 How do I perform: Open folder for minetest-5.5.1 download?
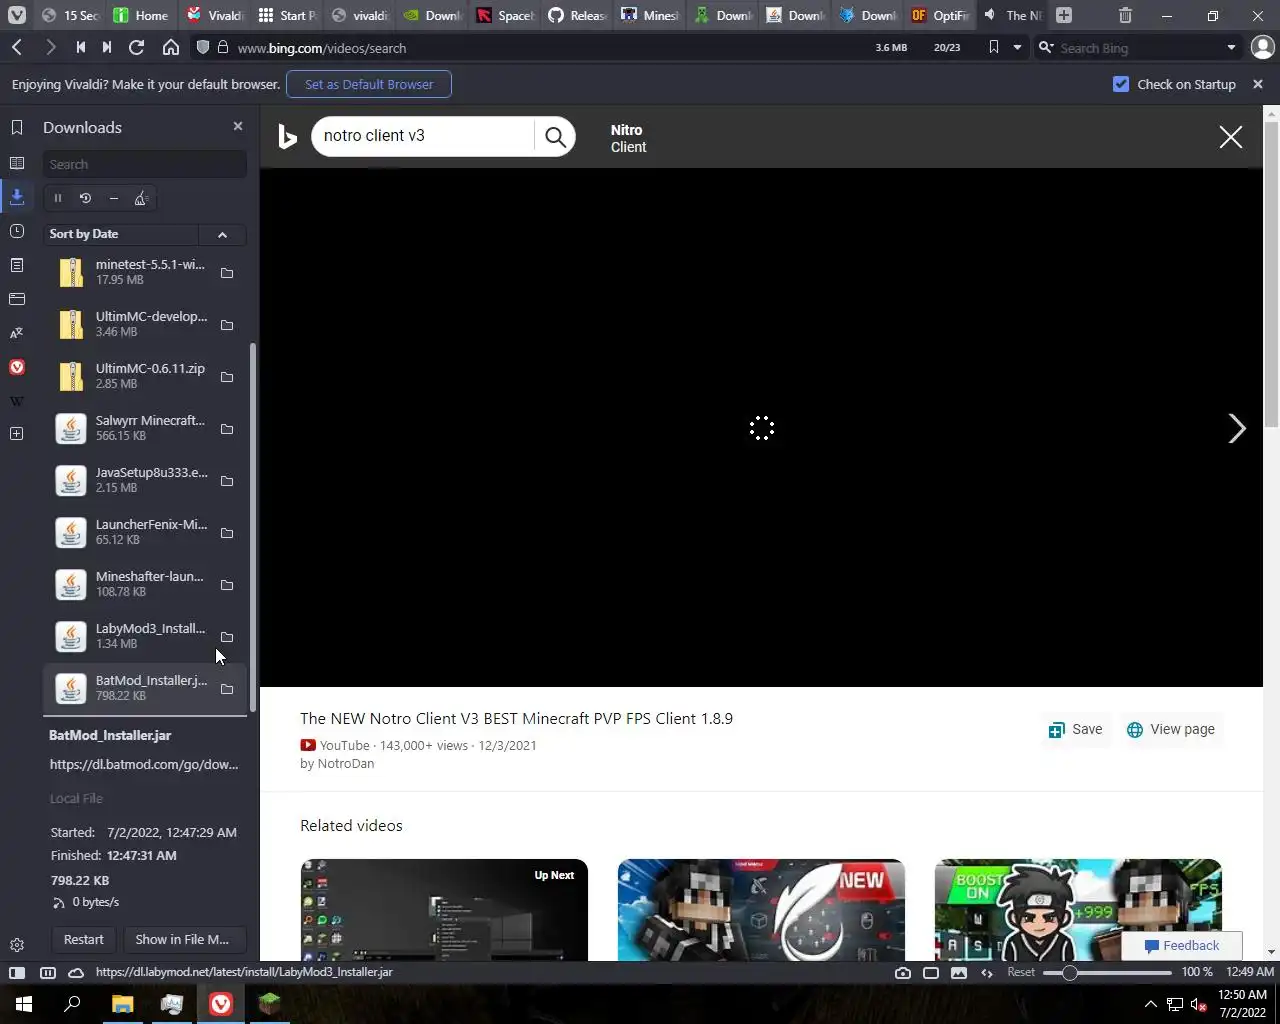[227, 273]
